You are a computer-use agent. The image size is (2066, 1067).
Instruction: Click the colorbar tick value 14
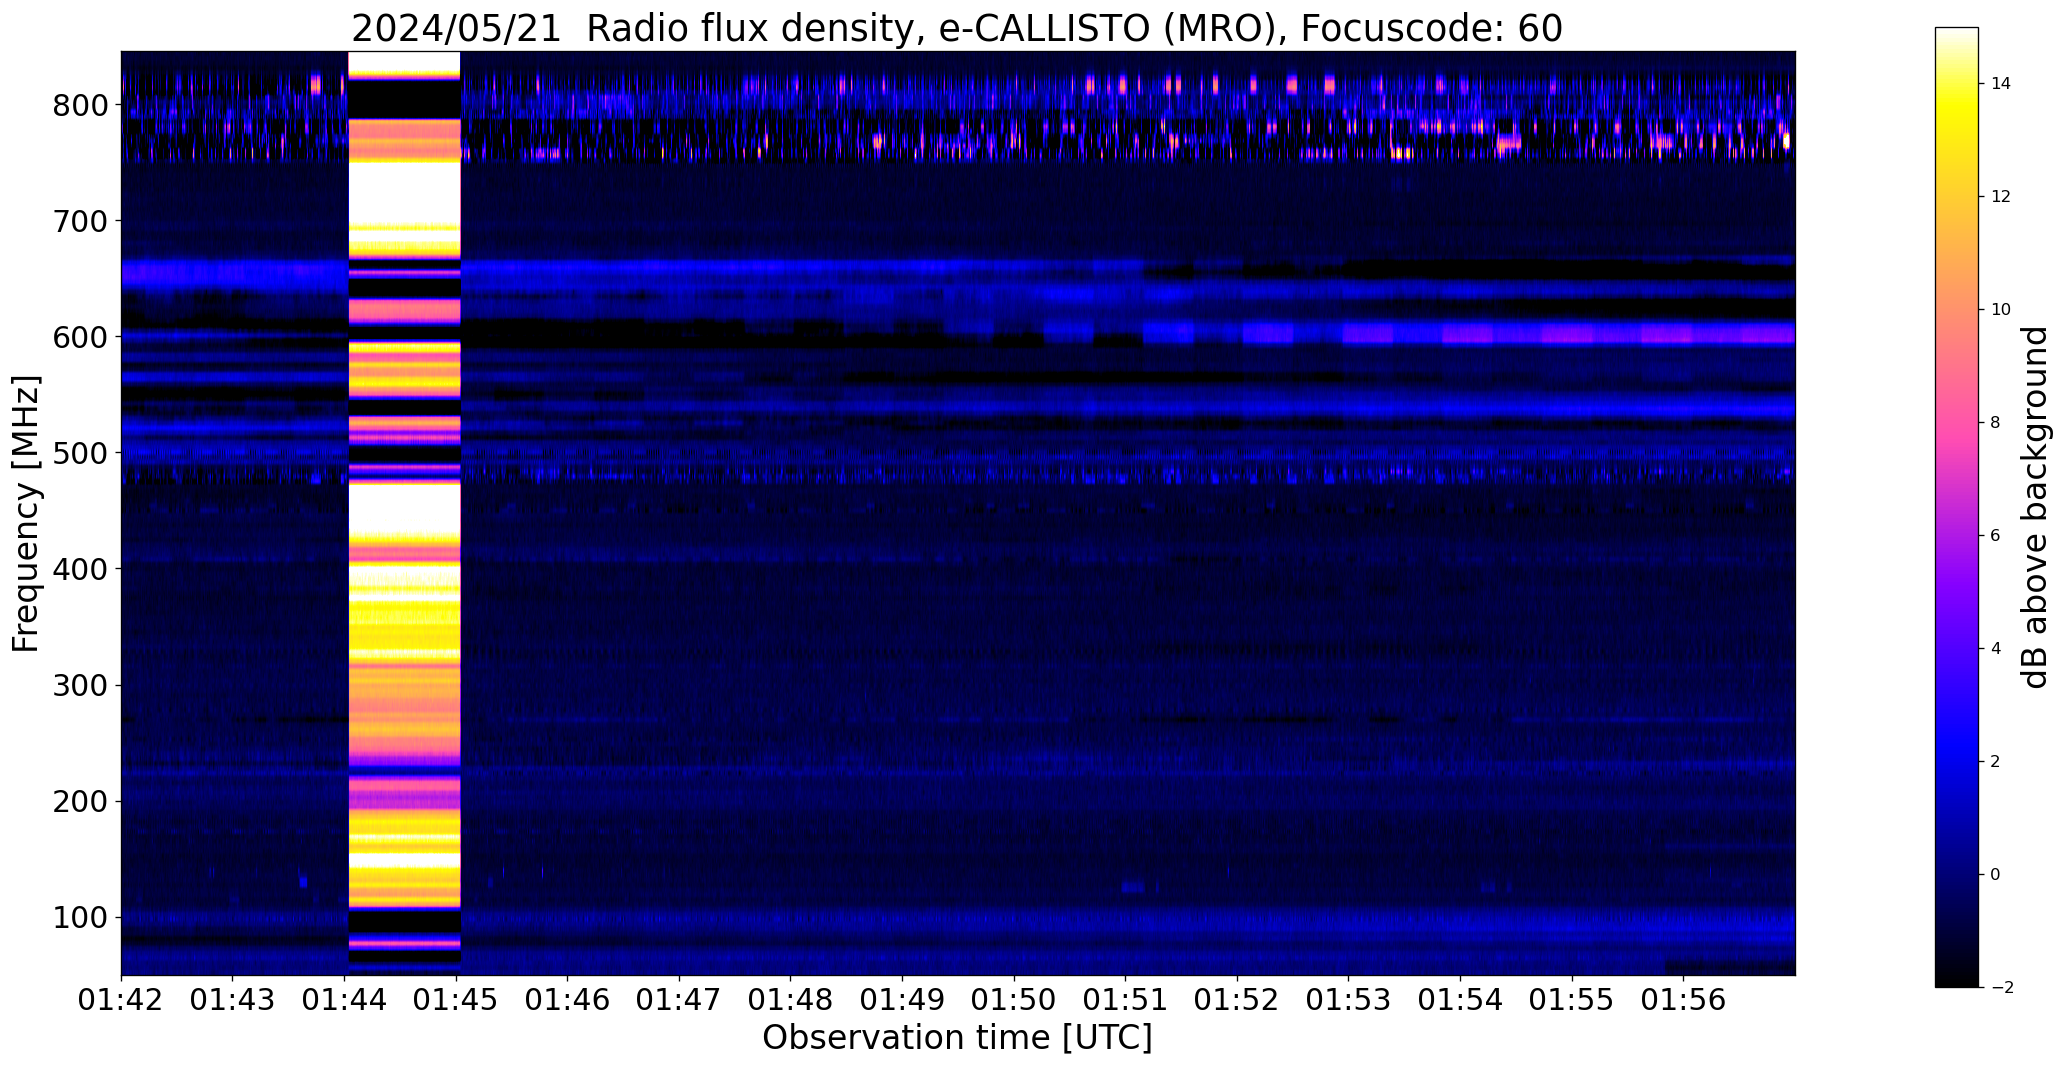coord(2001,84)
